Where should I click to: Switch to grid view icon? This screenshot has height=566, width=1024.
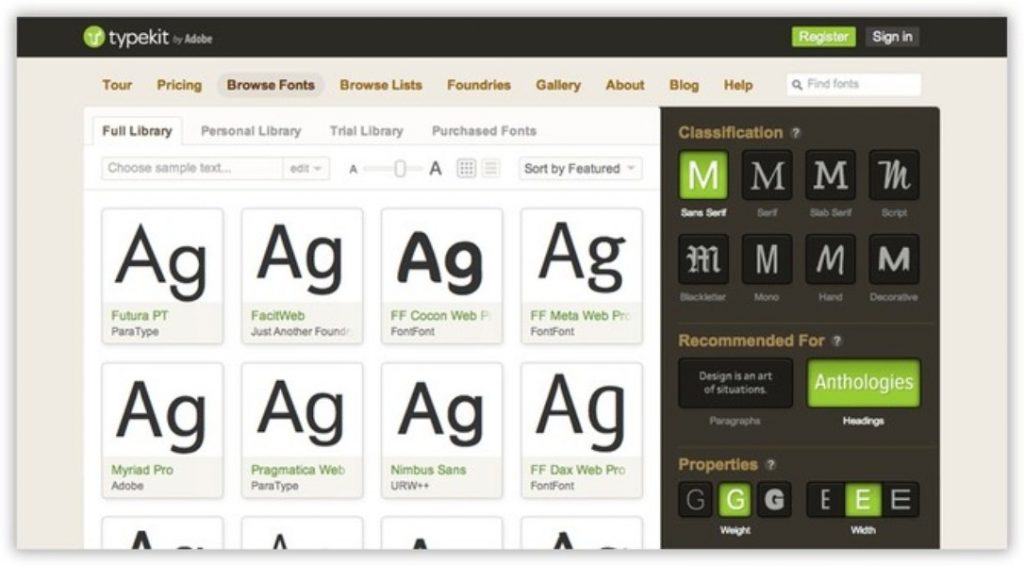[466, 168]
